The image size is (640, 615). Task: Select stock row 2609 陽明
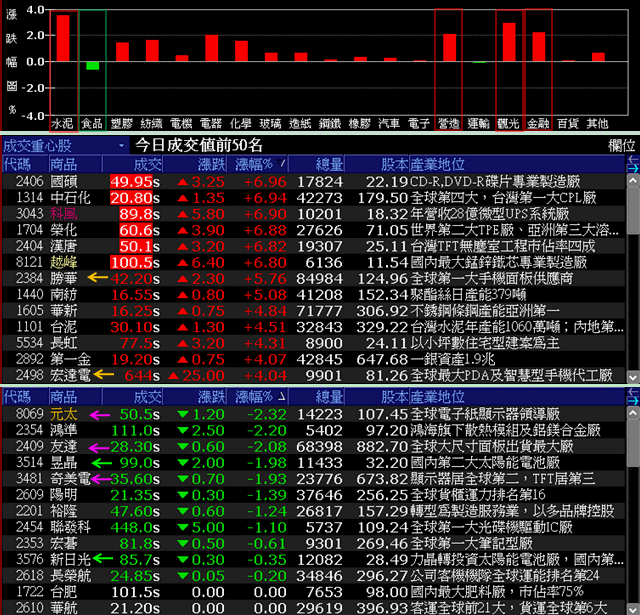[x=313, y=495]
